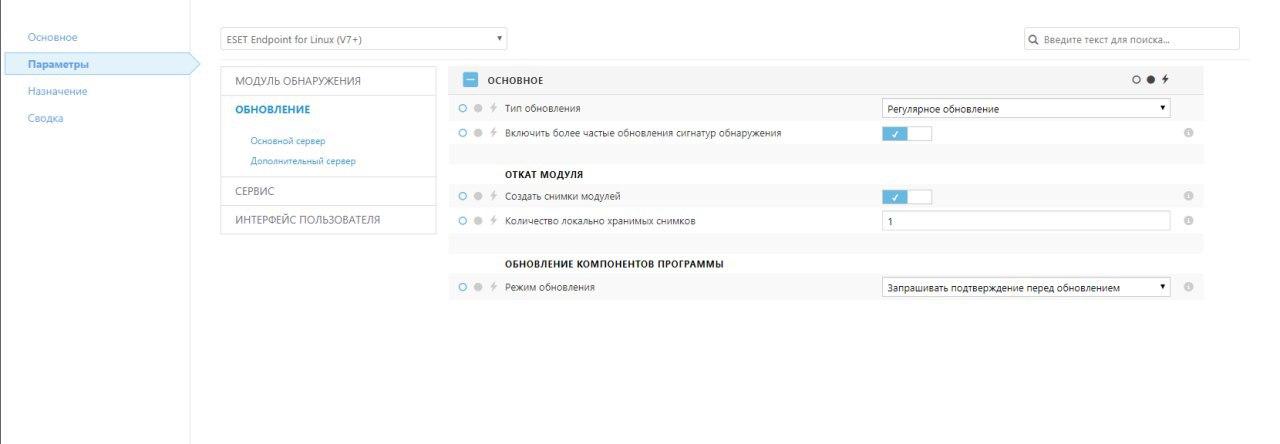Select the МОДУЛЬ ОБНАРУЖЕНИЯ category

tap(298, 81)
